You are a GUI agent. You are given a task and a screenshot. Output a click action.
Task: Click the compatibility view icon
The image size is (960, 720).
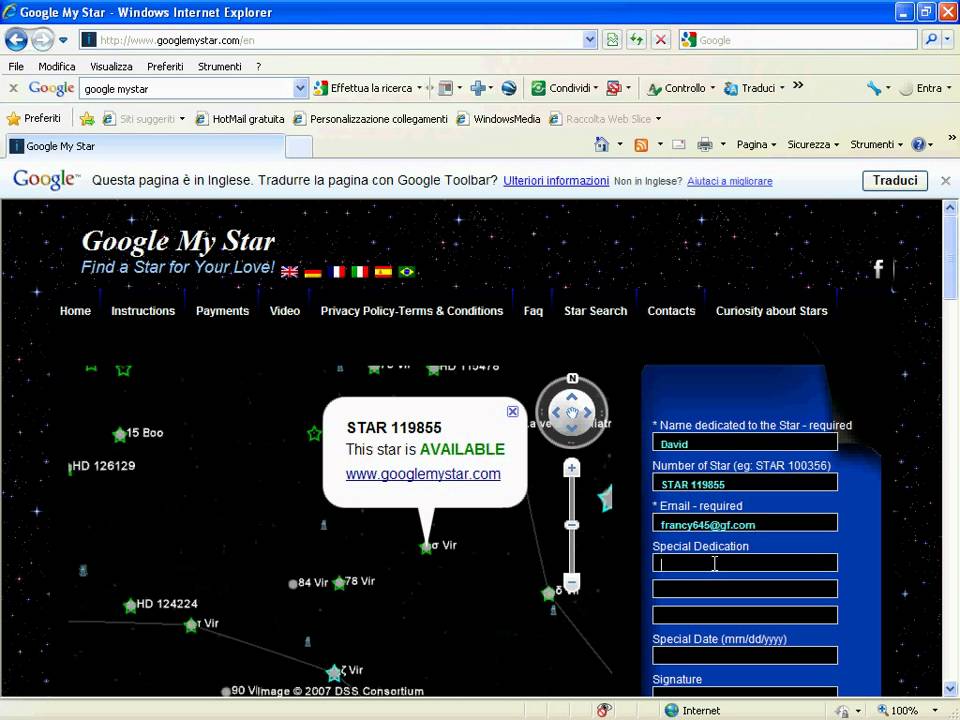tap(612, 40)
